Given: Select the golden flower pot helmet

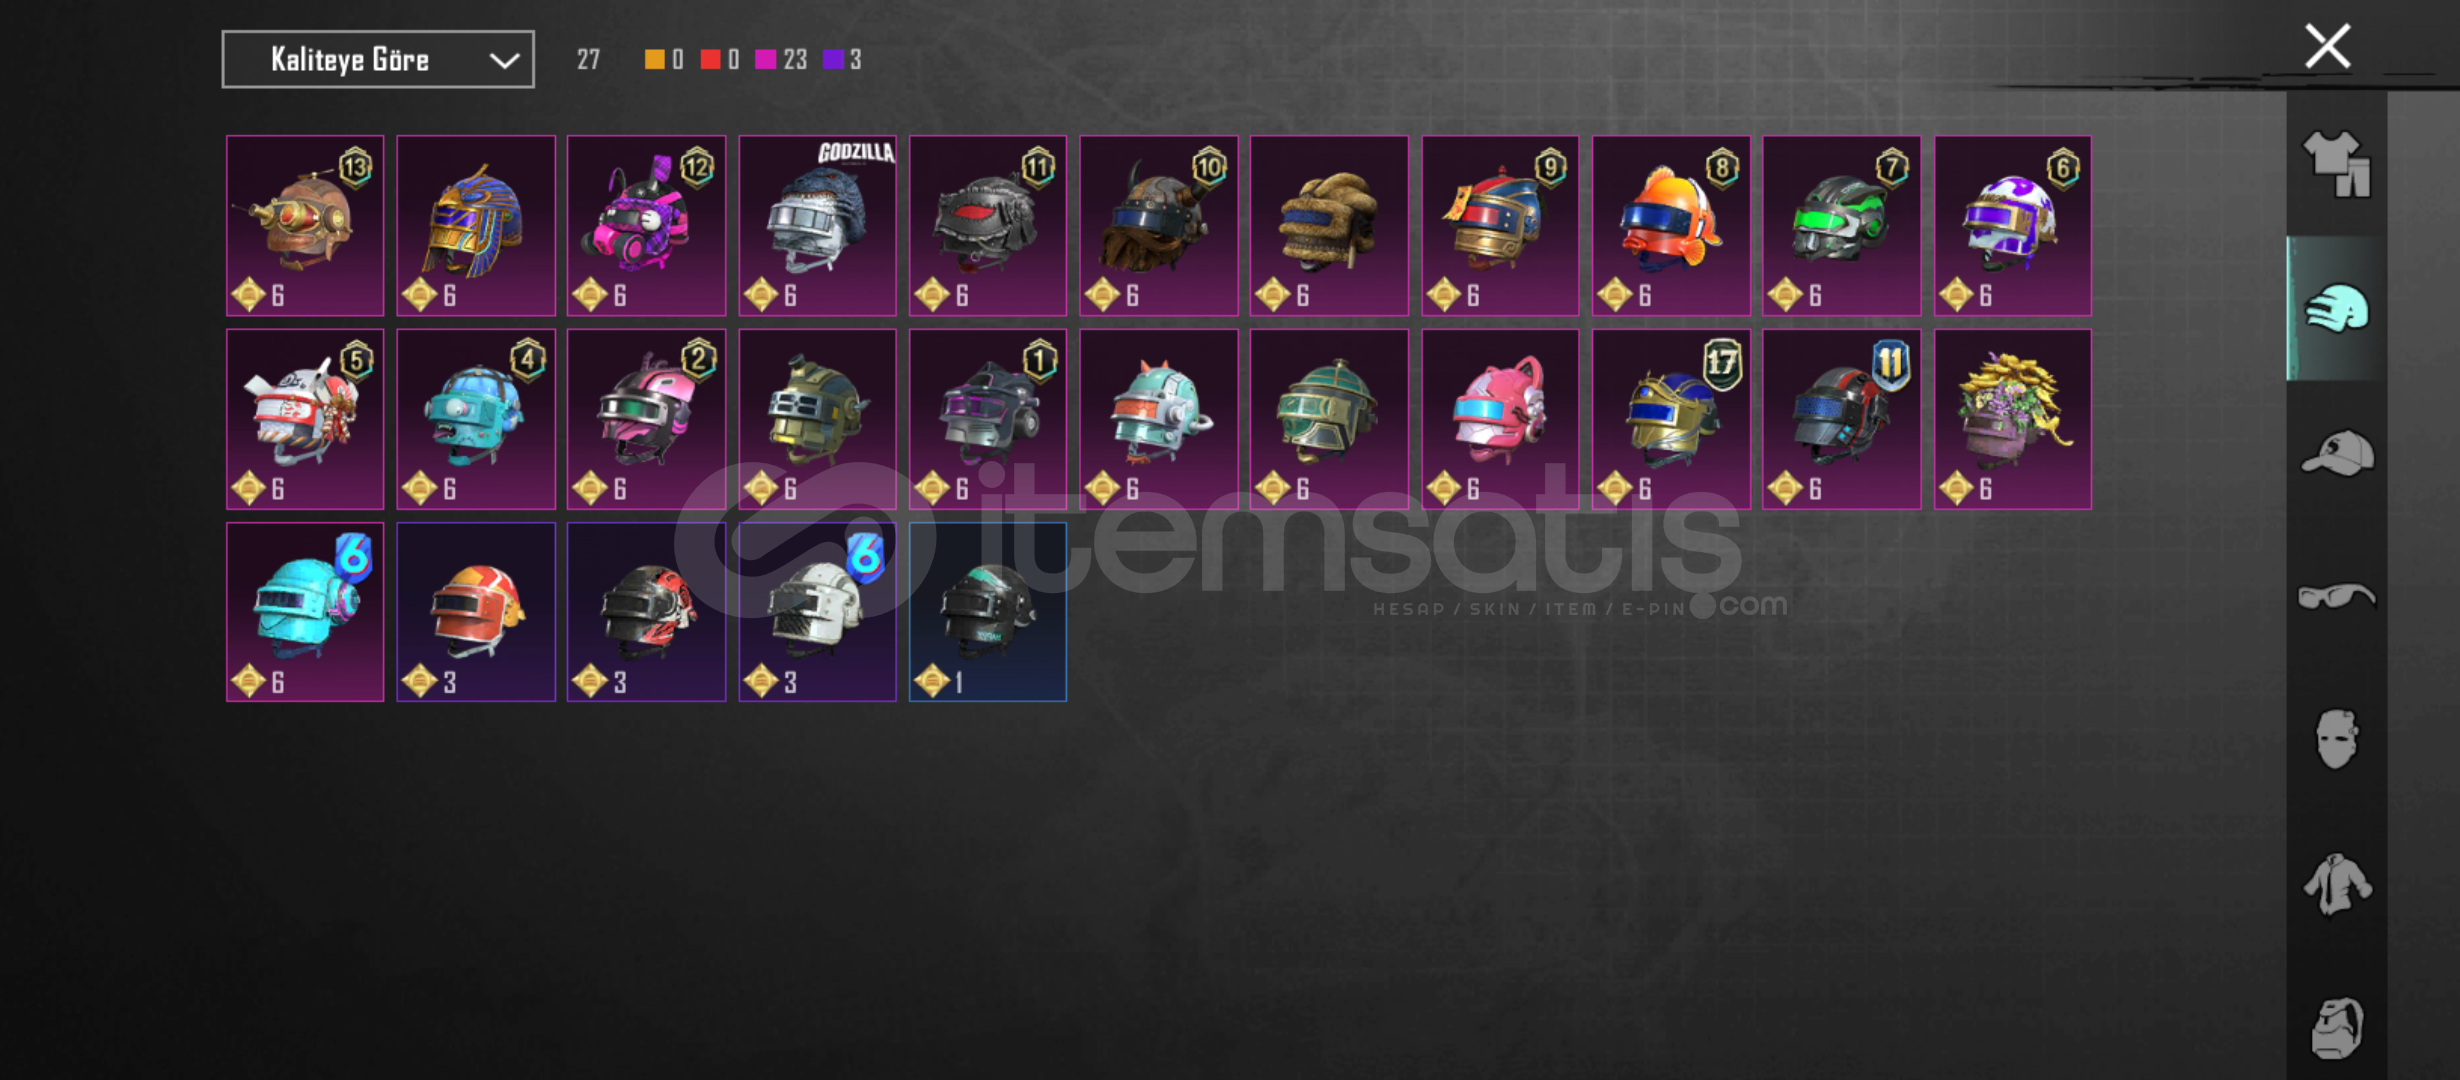Looking at the screenshot, I should point(2012,419).
